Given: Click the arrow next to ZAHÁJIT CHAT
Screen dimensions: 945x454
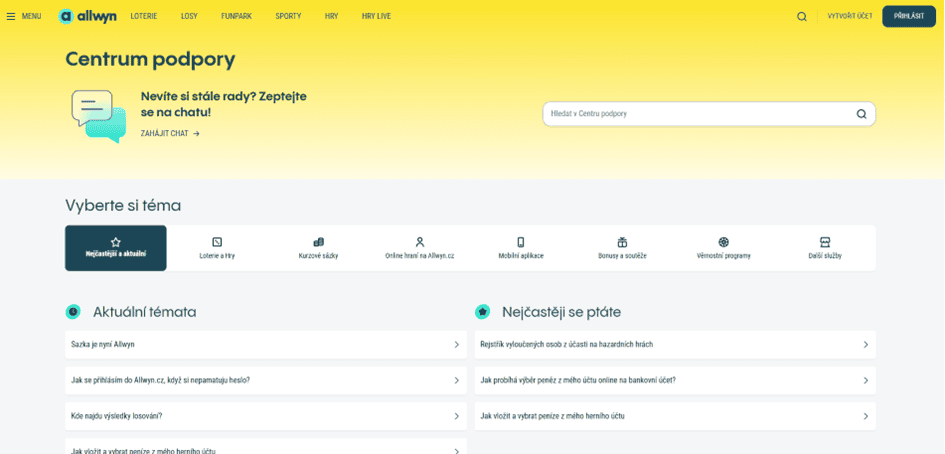Looking at the screenshot, I should (196, 134).
